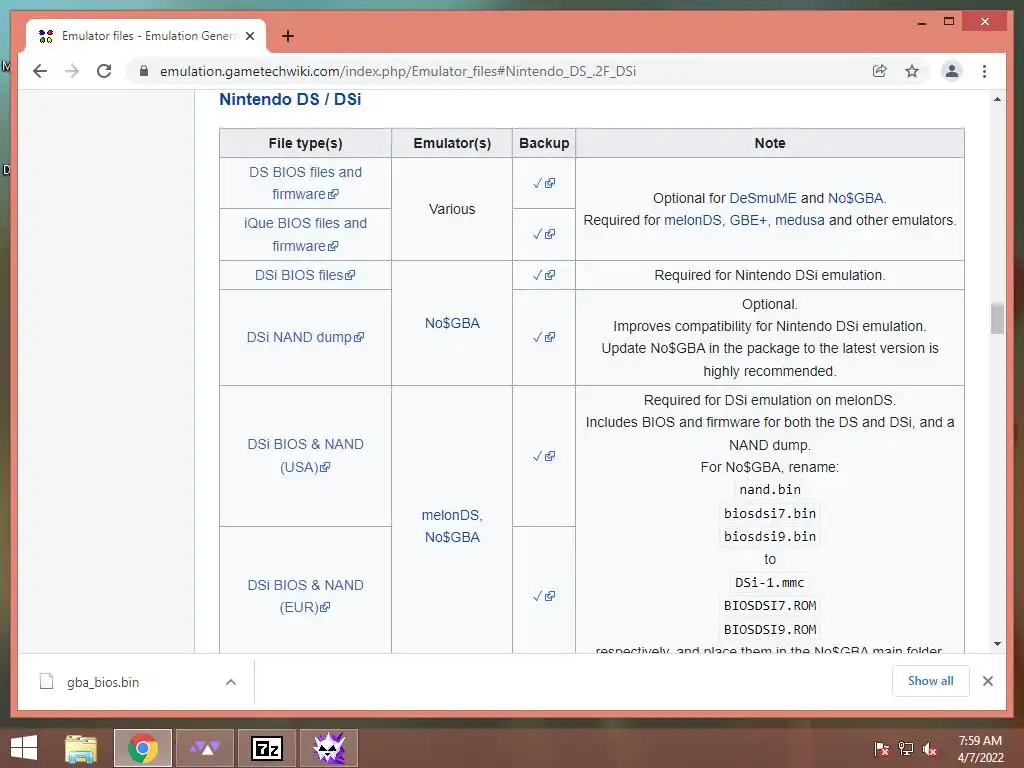Expand options for gba_bios.bin download
This screenshot has width=1024, height=768.
coord(231,682)
